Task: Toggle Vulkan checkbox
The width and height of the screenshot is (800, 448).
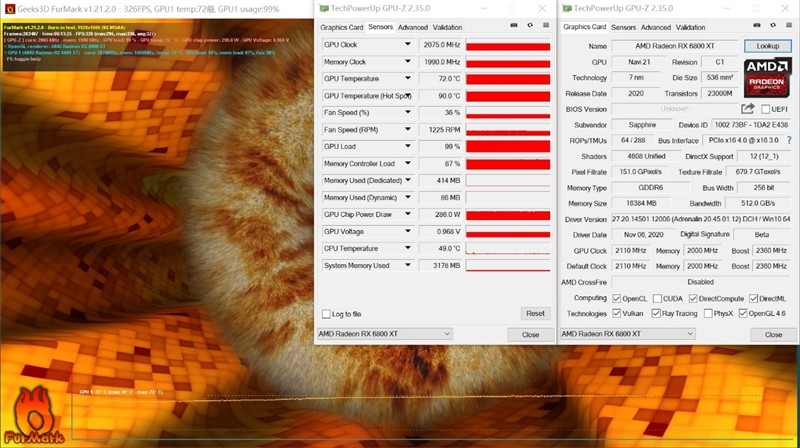Action: pyautogui.click(x=616, y=313)
